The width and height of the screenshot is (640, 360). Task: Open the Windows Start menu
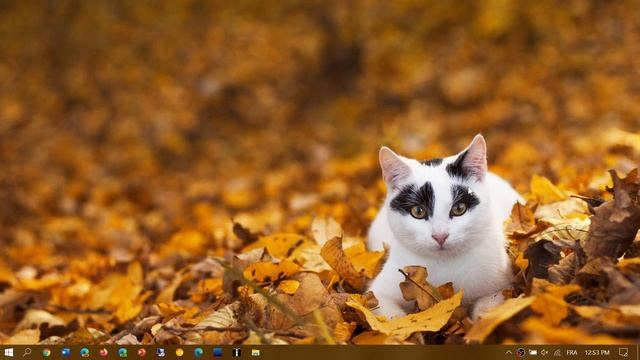pyautogui.click(x=9, y=352)
